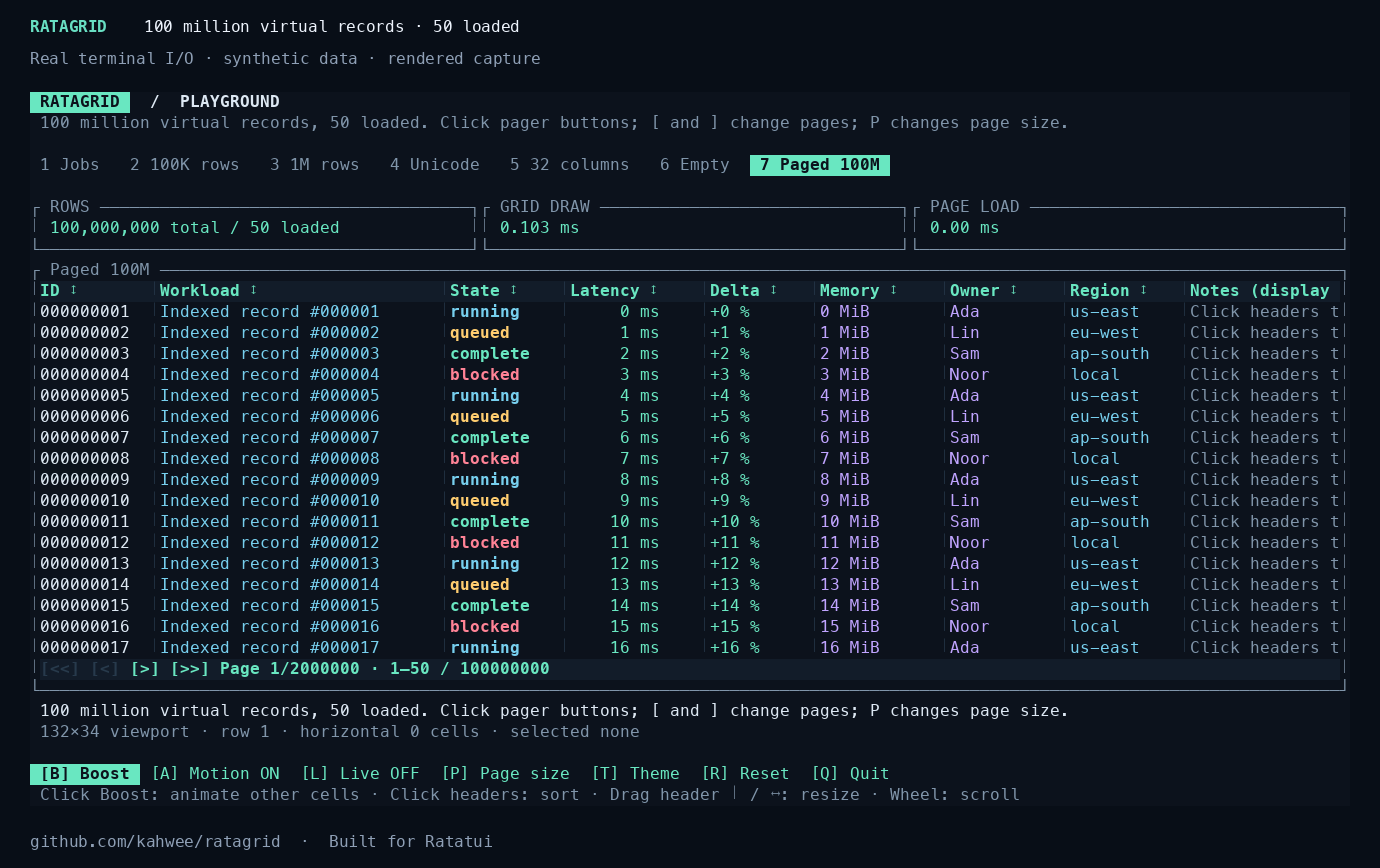Viewport: 1380px width, 868px height.
Task: Click the ID cell 000000004
Action: pyautogui.click(x=85, y=375)
